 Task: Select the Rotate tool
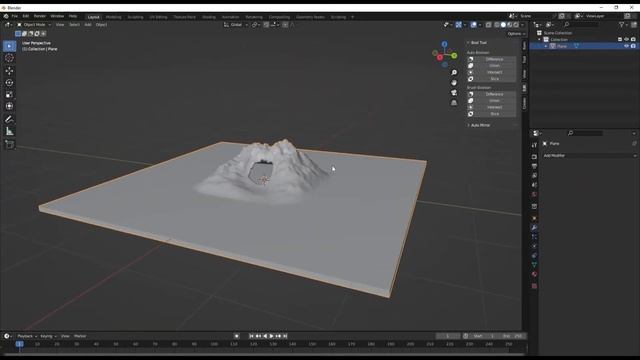[9, 82]
